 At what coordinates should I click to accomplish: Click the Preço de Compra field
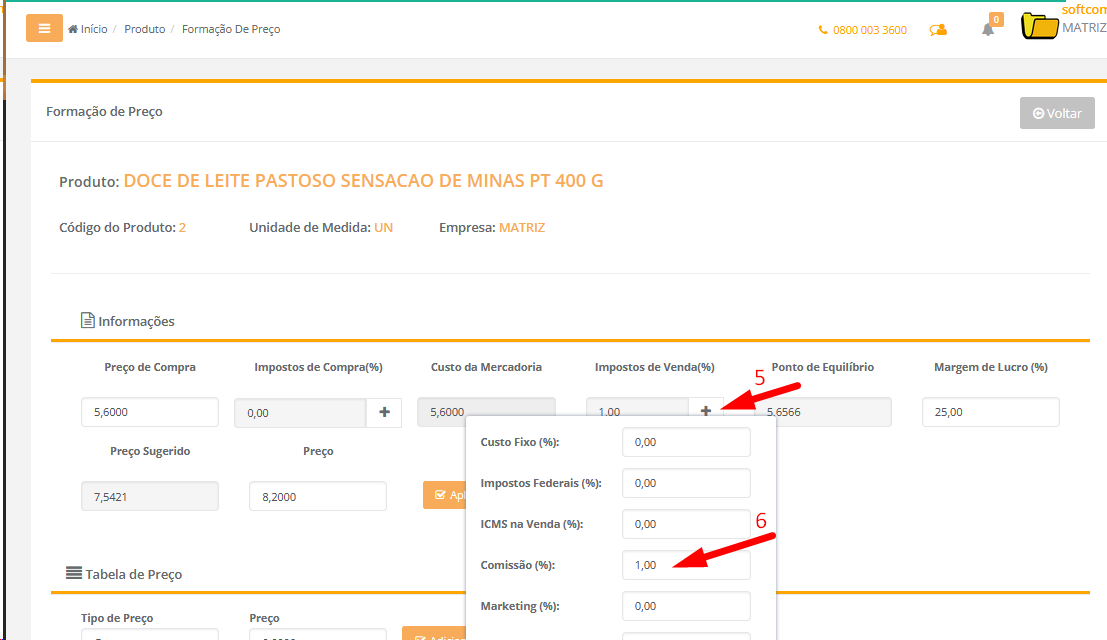pyautogui.click(x=149, y=412)
